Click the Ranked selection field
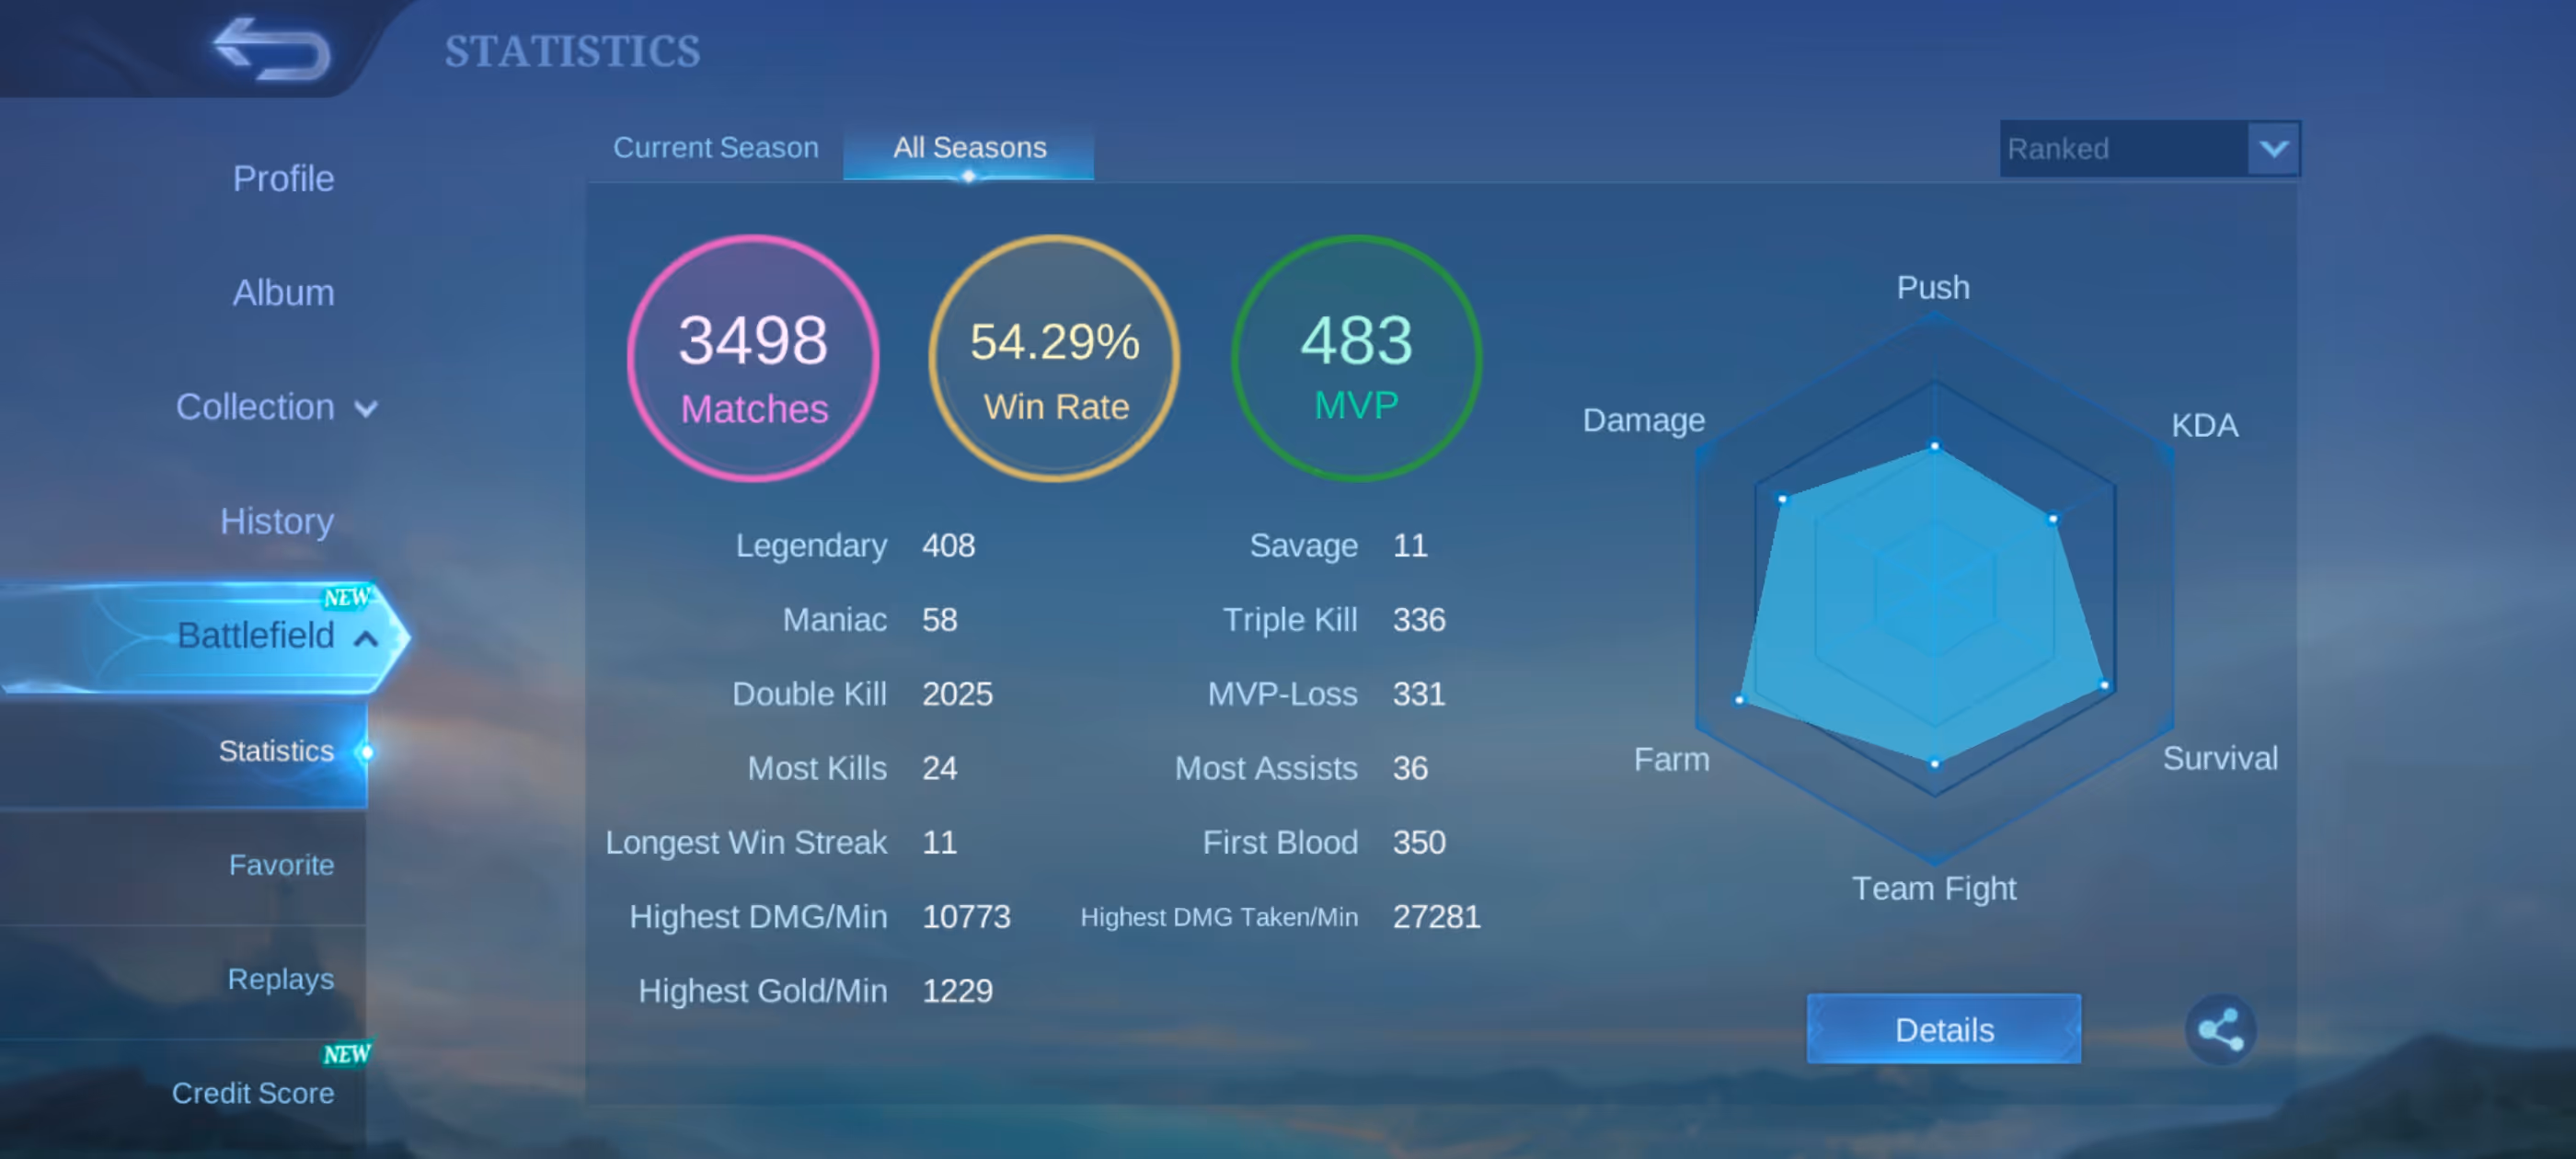The width and height of the screenshot is (2576, 1159). tap(2122, 149)
